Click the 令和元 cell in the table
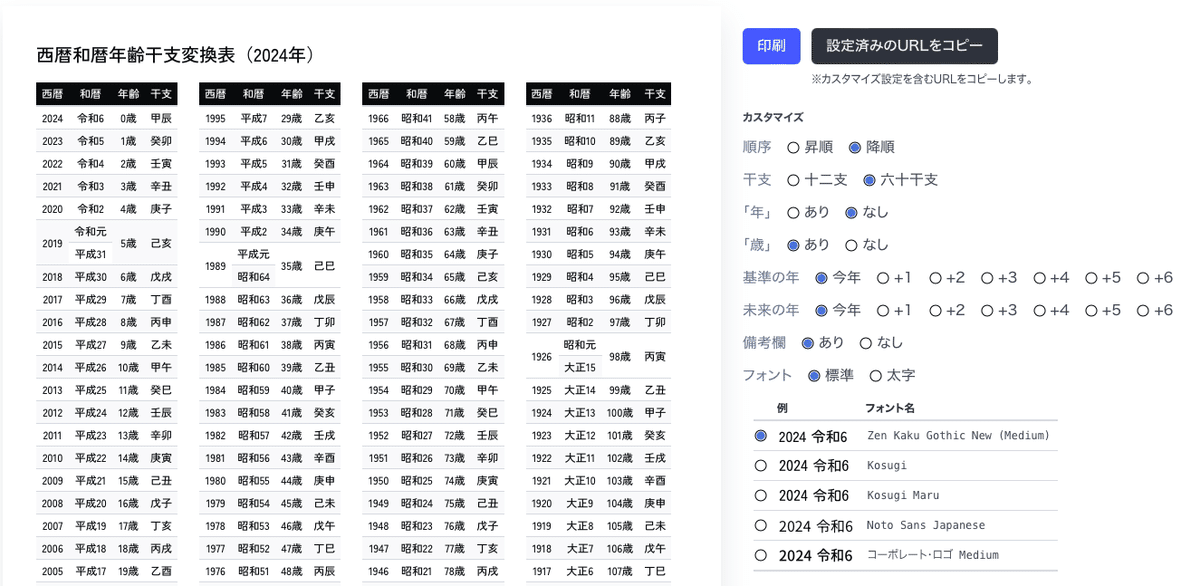1200x586 pixels. coord(90,231)
